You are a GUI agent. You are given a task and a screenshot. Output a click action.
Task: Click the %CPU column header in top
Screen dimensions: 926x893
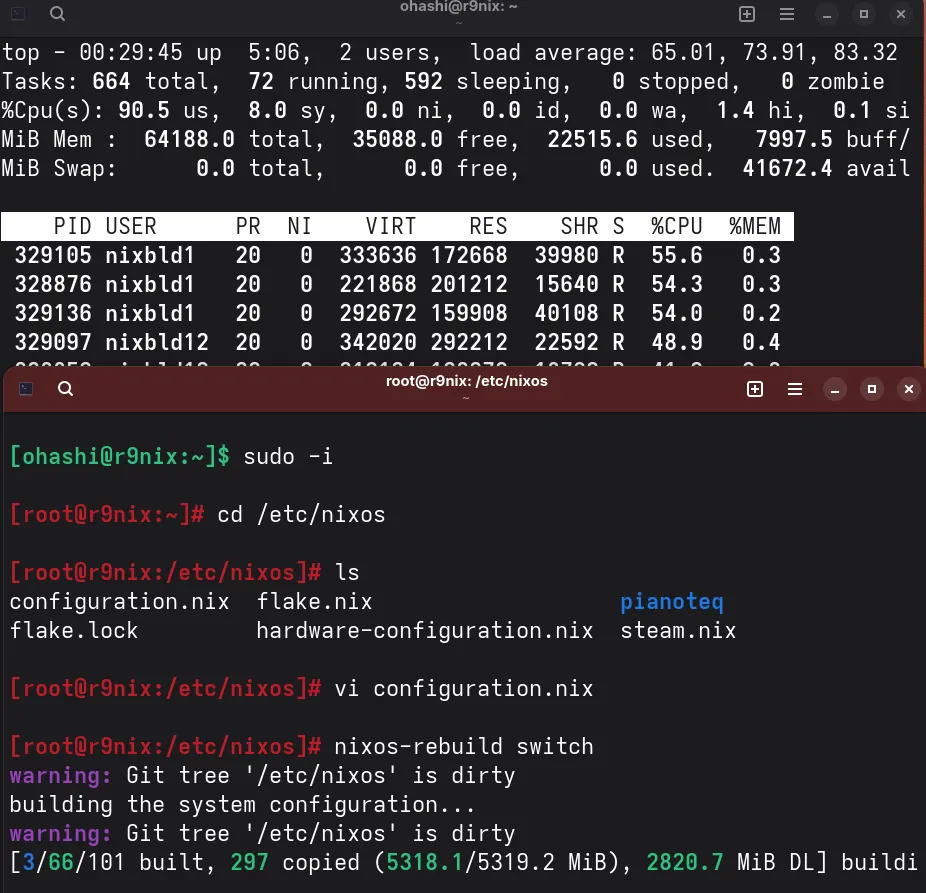tap(677, 227)
